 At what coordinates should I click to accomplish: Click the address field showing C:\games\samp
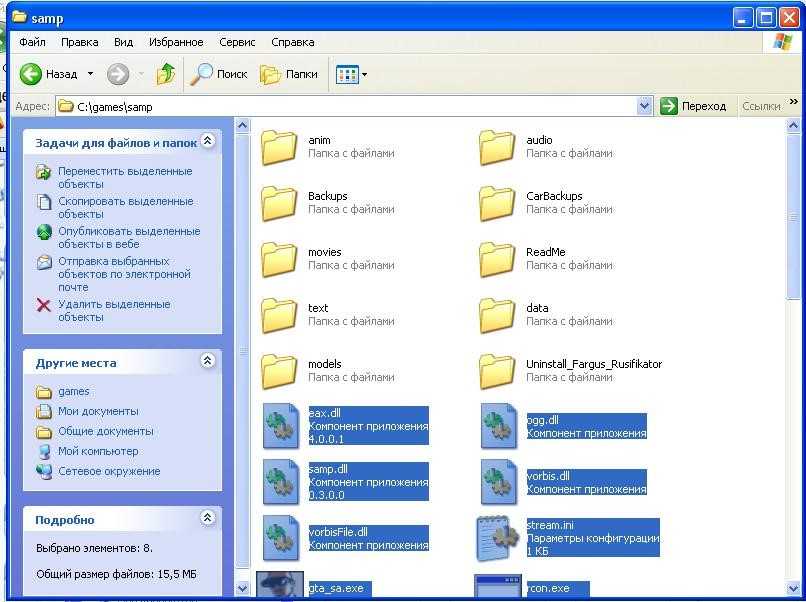click(x=350, y=106)
